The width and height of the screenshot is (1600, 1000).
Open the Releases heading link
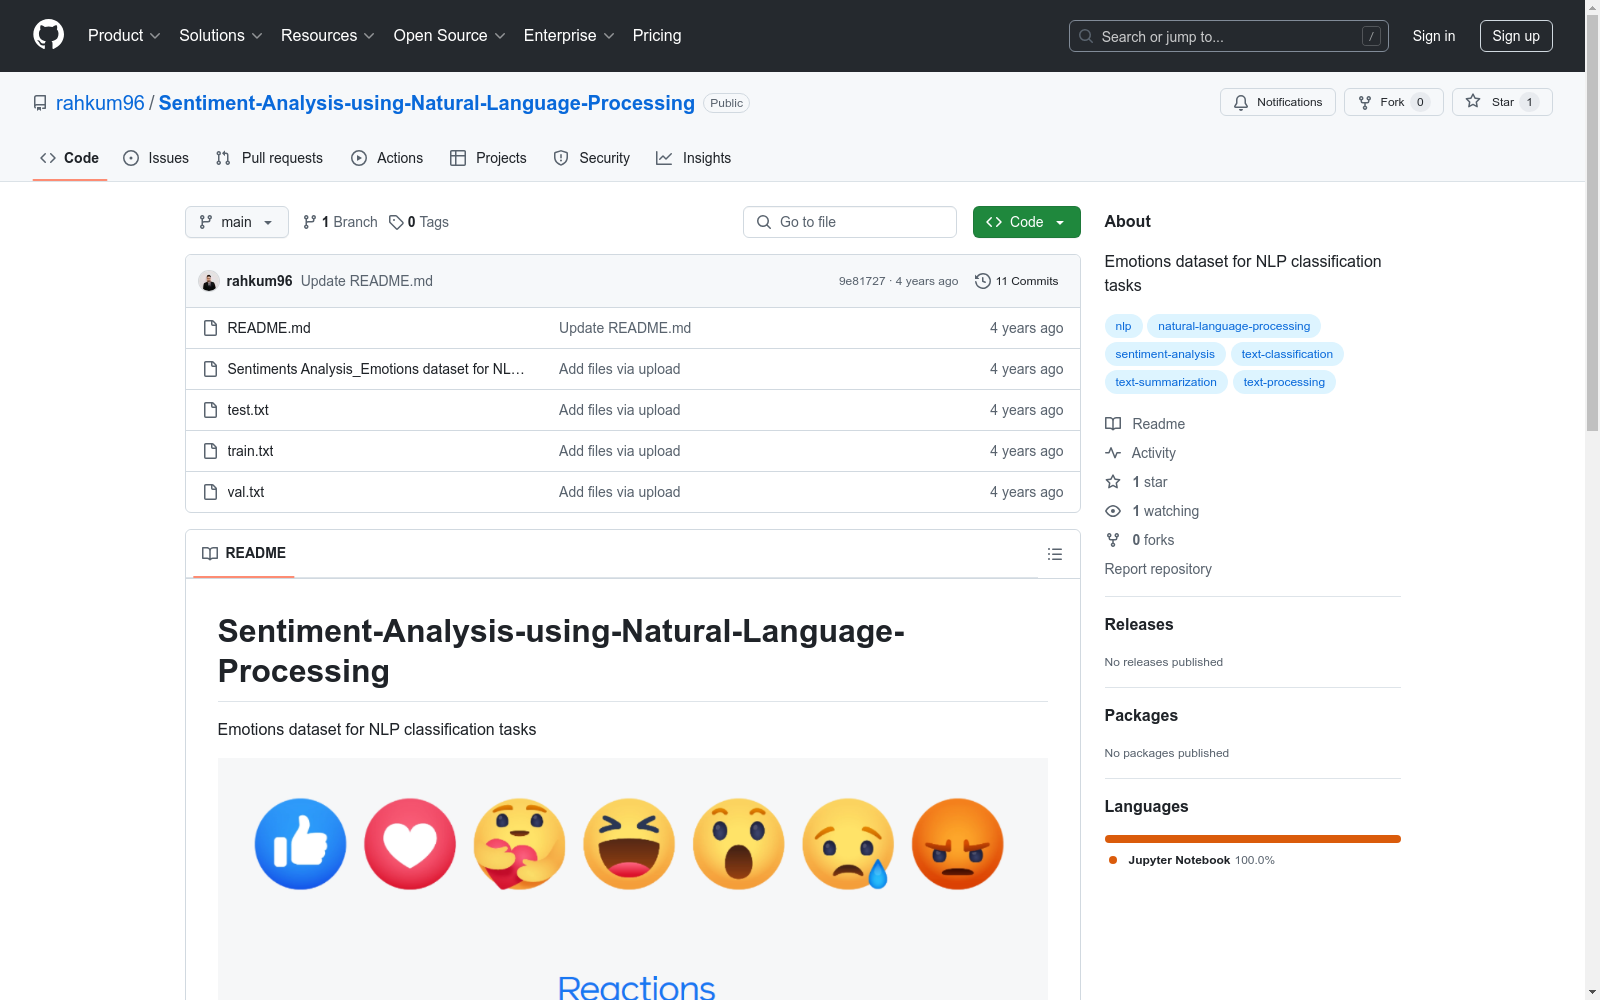click(1139, 624)
